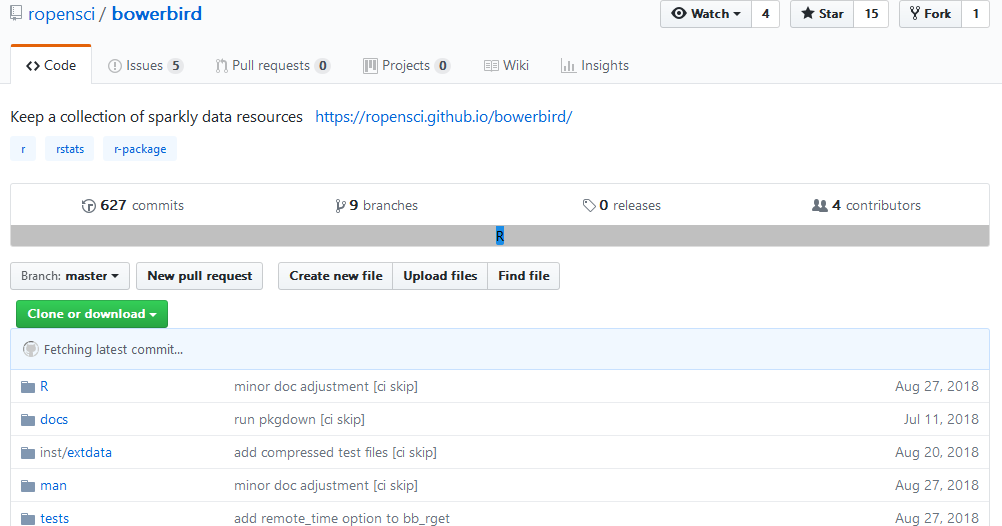1002x526 pixels.
Task: Click the folder icon next to inst/extdata
Action: [x=27, y=453]
